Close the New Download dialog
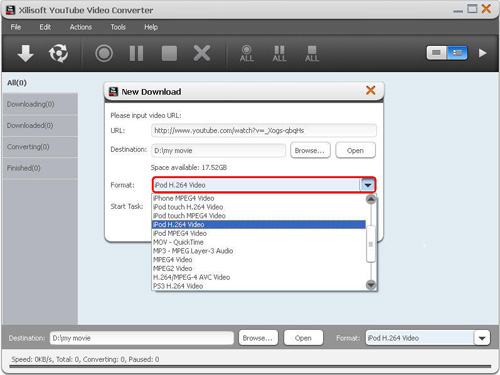The image size is (500, 375). 371,90
